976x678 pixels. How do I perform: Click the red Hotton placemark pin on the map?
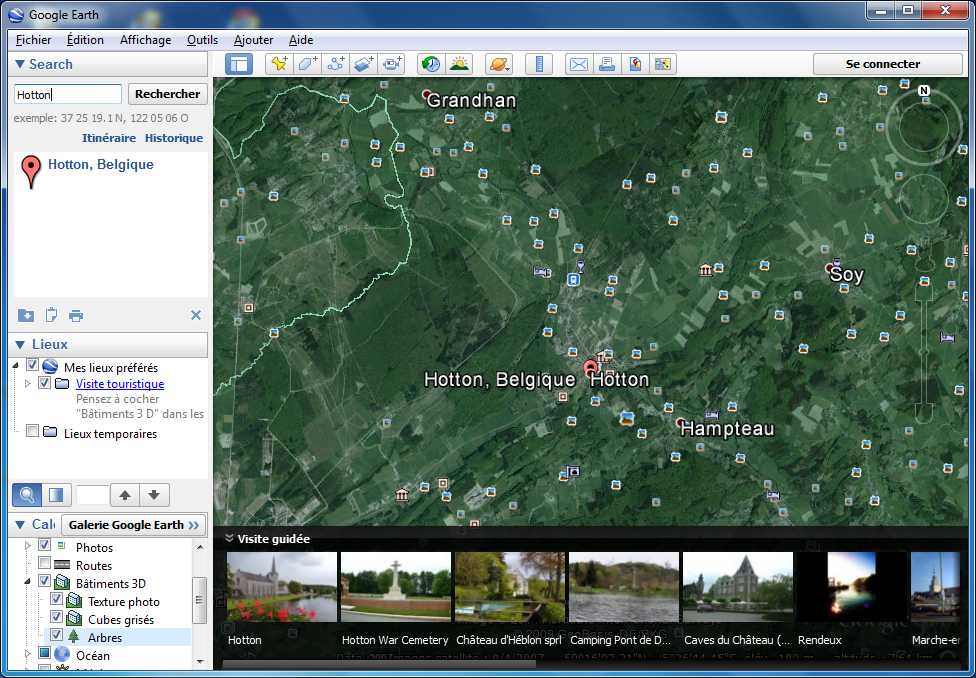[591, 367]
